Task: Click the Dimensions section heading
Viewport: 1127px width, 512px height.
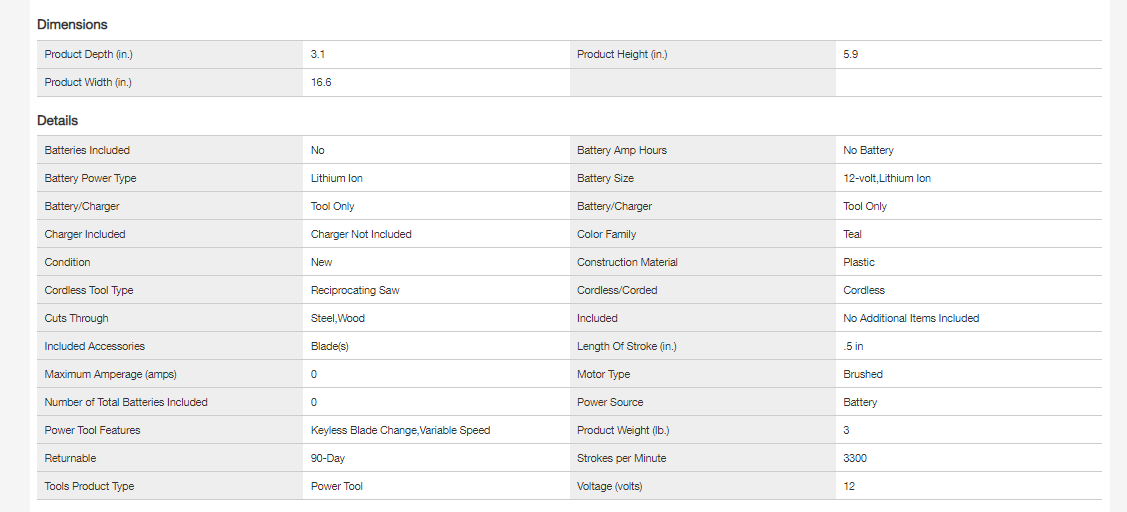Action: 72,24
